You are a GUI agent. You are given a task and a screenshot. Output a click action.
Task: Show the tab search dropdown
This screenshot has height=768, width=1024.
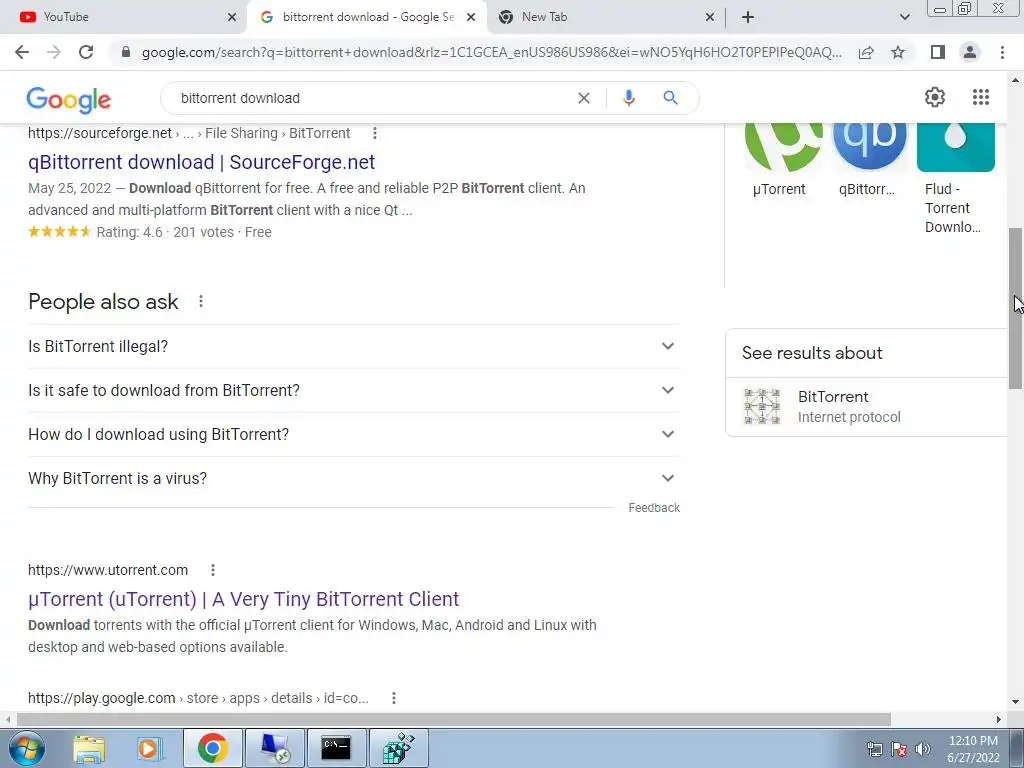tap(904, 17)
